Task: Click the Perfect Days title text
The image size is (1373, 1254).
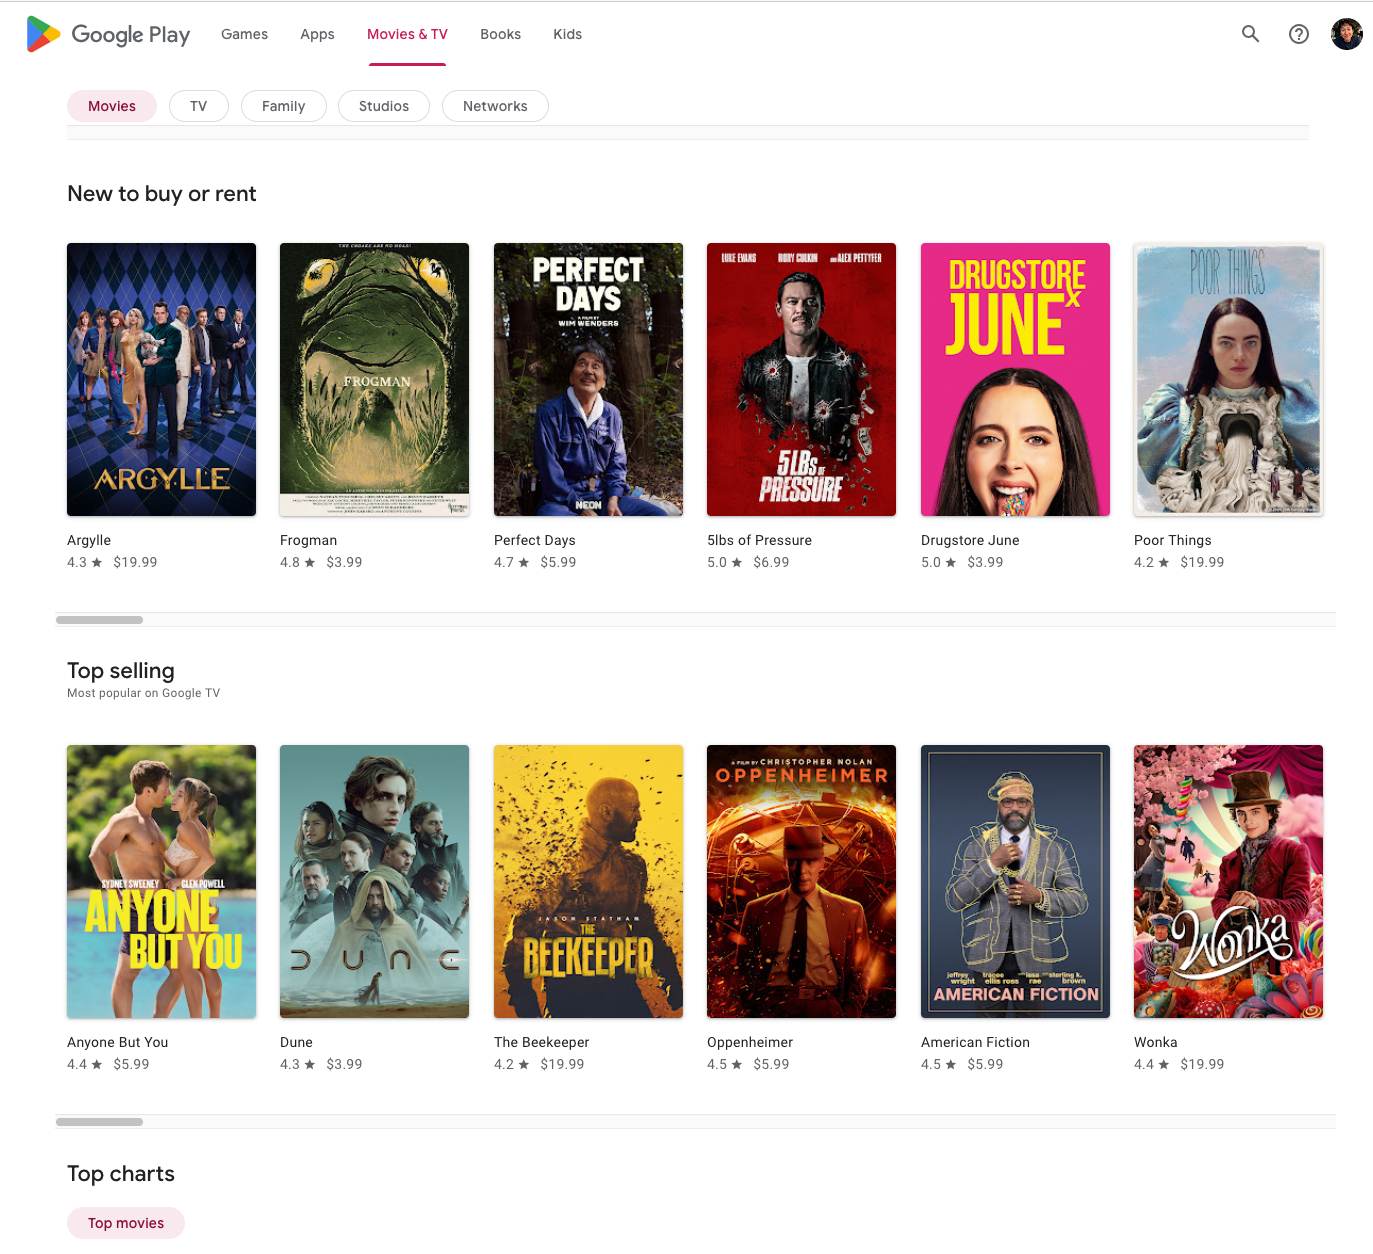Action: (x=535, y=540)
